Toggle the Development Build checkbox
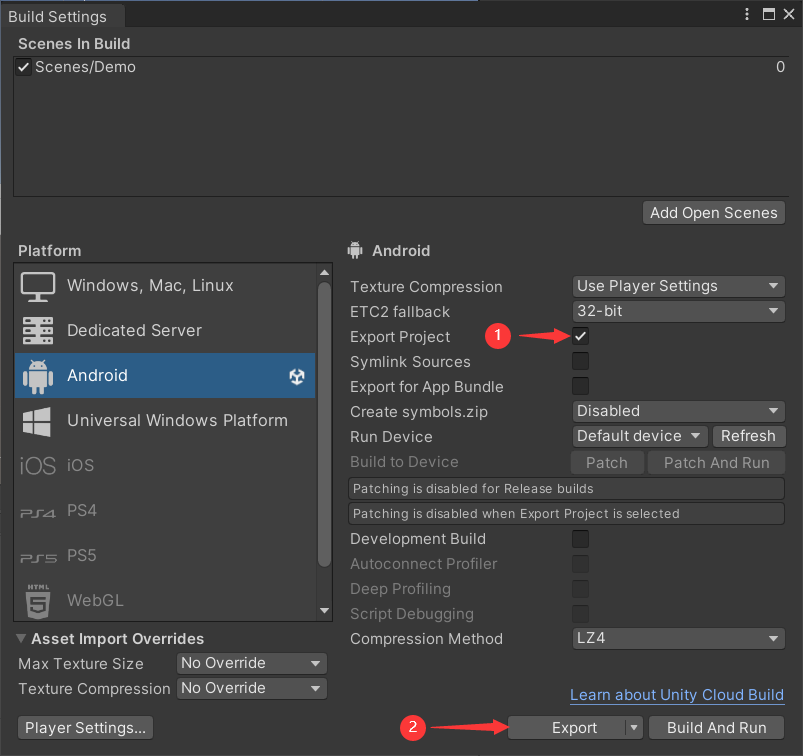The image size is (803, 756). point(580,539)
